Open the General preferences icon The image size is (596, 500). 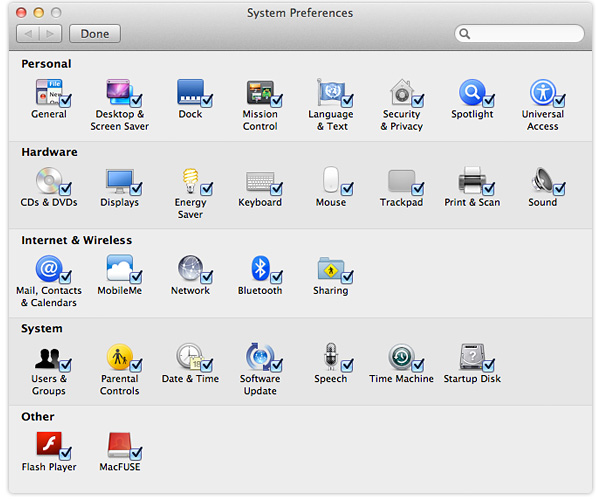(49, 92)
